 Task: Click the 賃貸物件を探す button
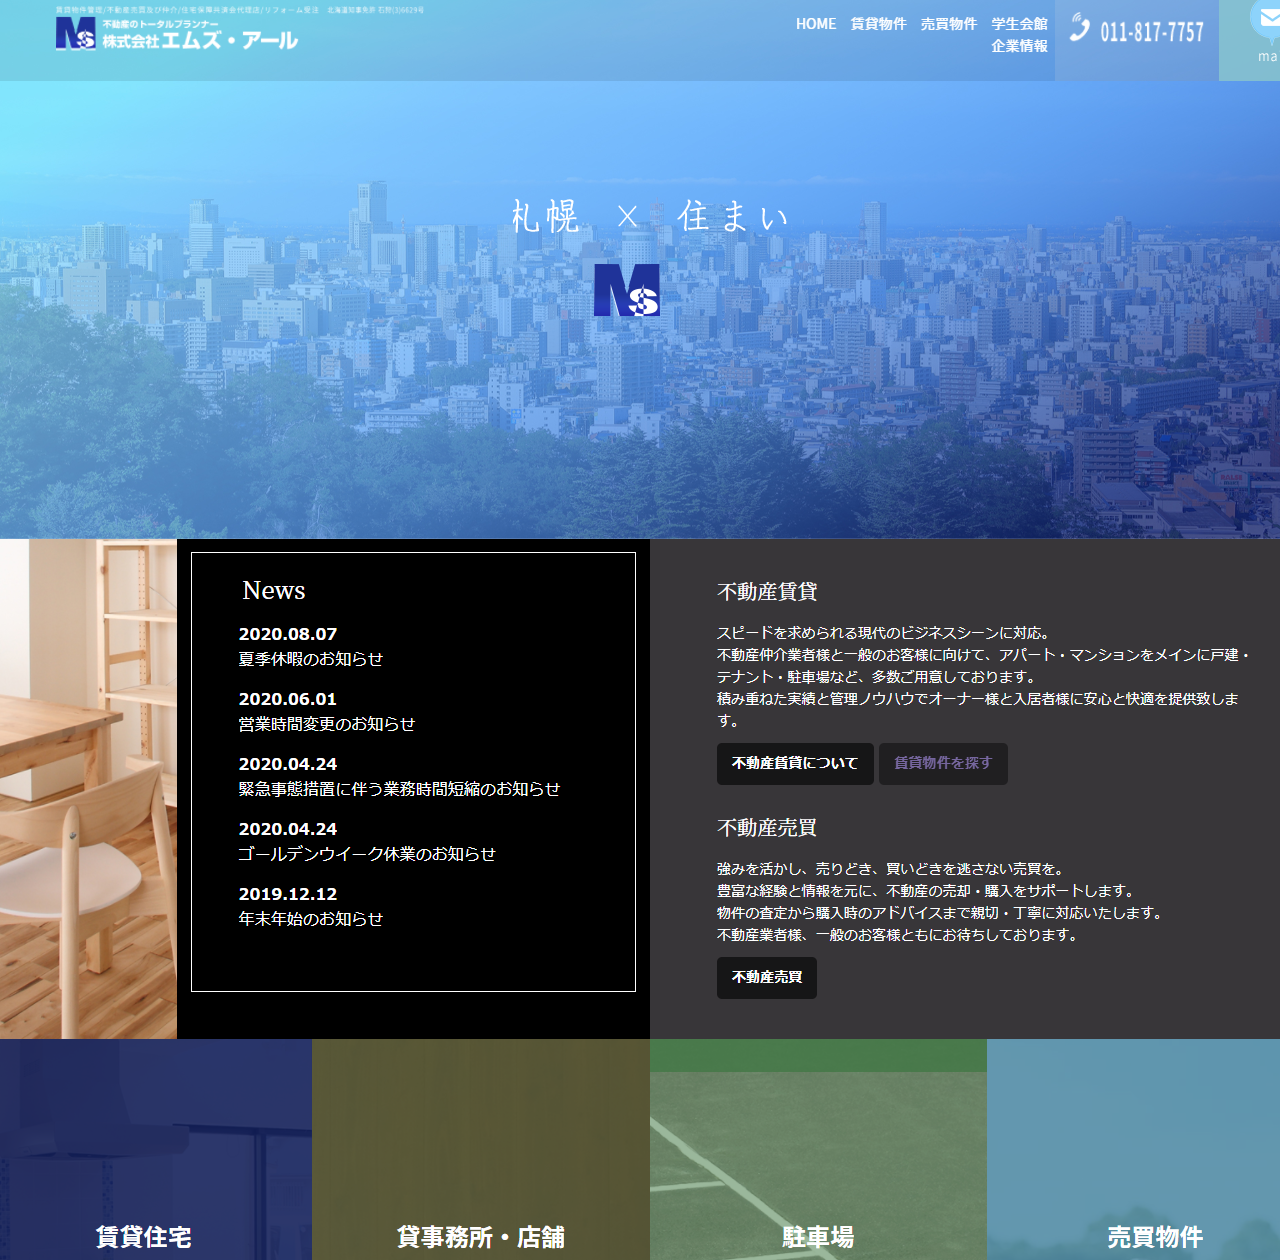tap(942, 763)
